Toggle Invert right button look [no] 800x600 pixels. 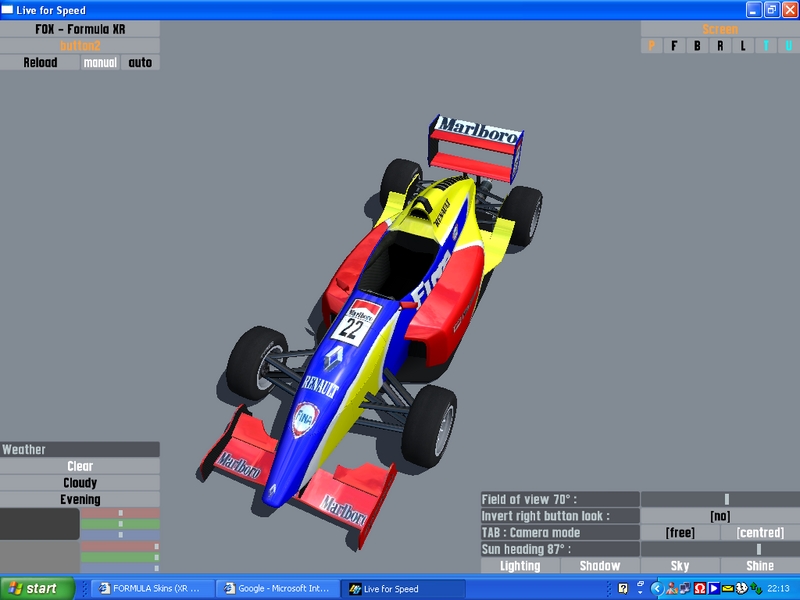[x=720, y=516]
